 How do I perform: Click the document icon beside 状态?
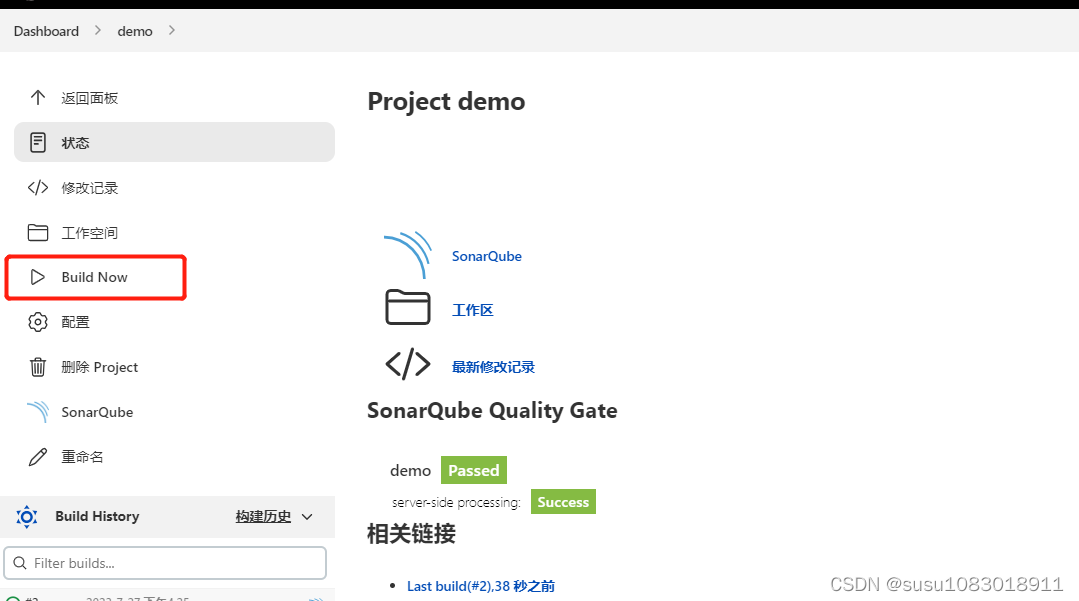click(x=38, y=143)
